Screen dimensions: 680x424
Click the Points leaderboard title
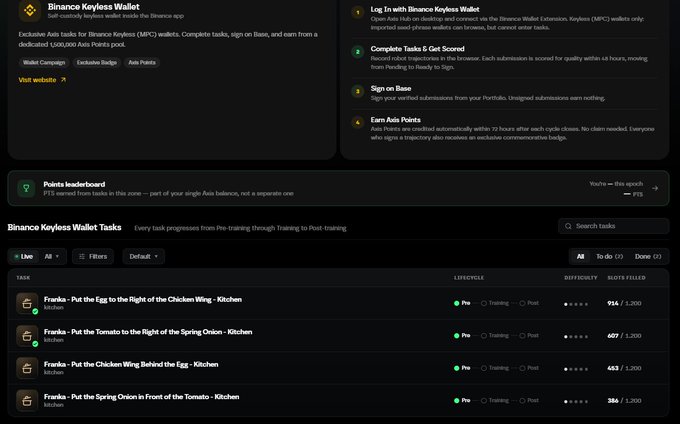[74, 184]
